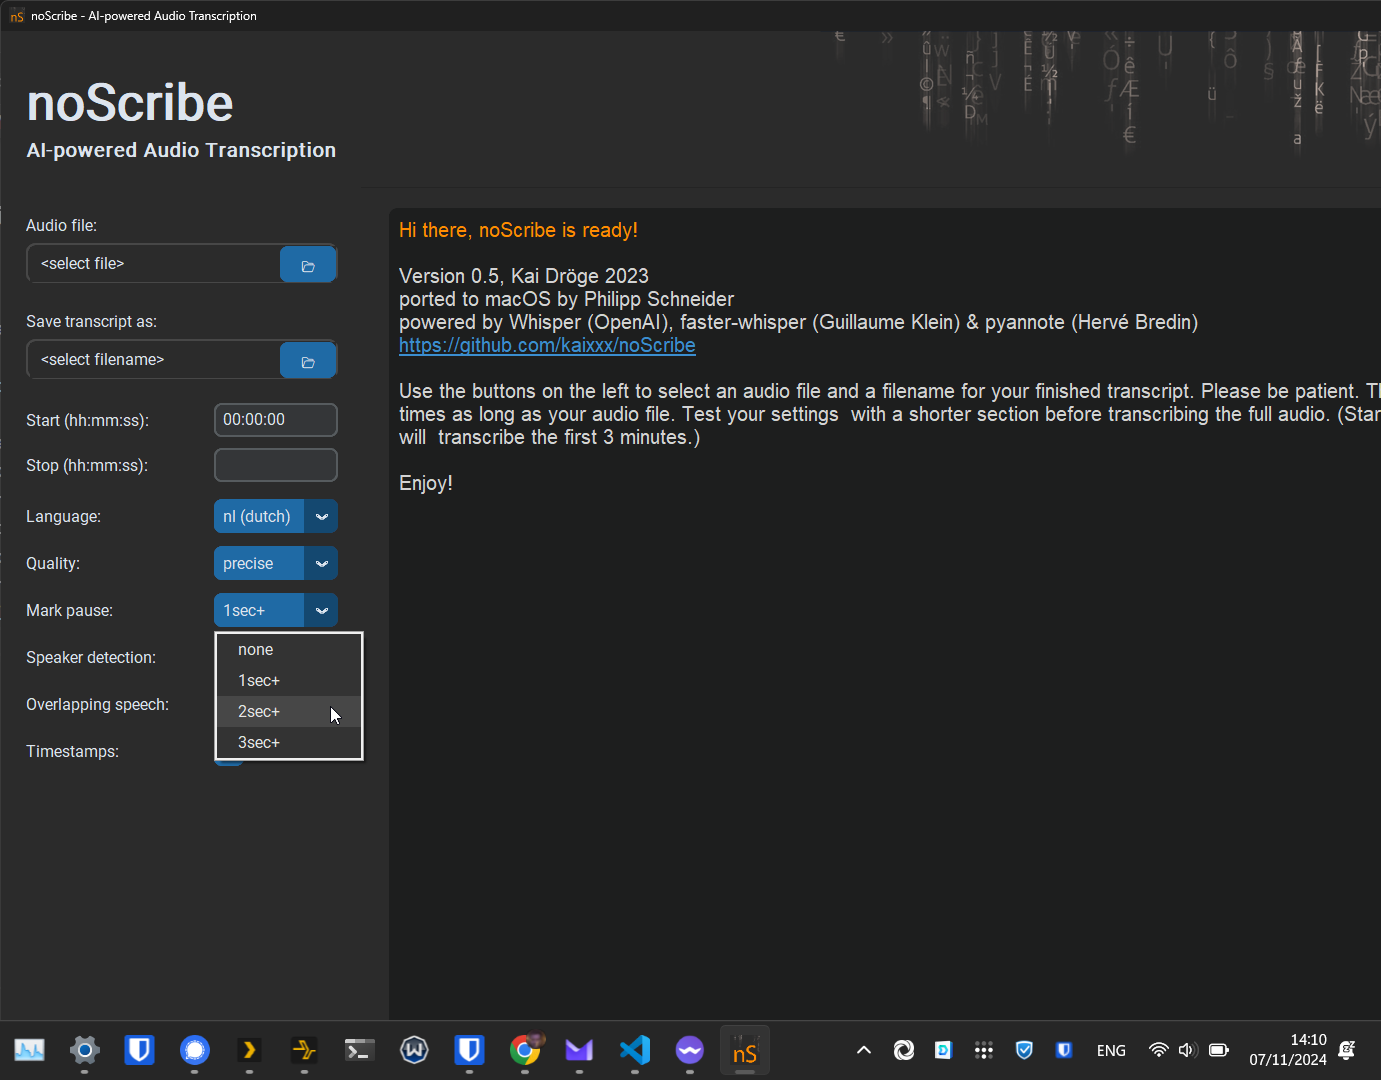
Task: Collapse the Mark pause dropdown arrow
Action: [x=321, y=611]
